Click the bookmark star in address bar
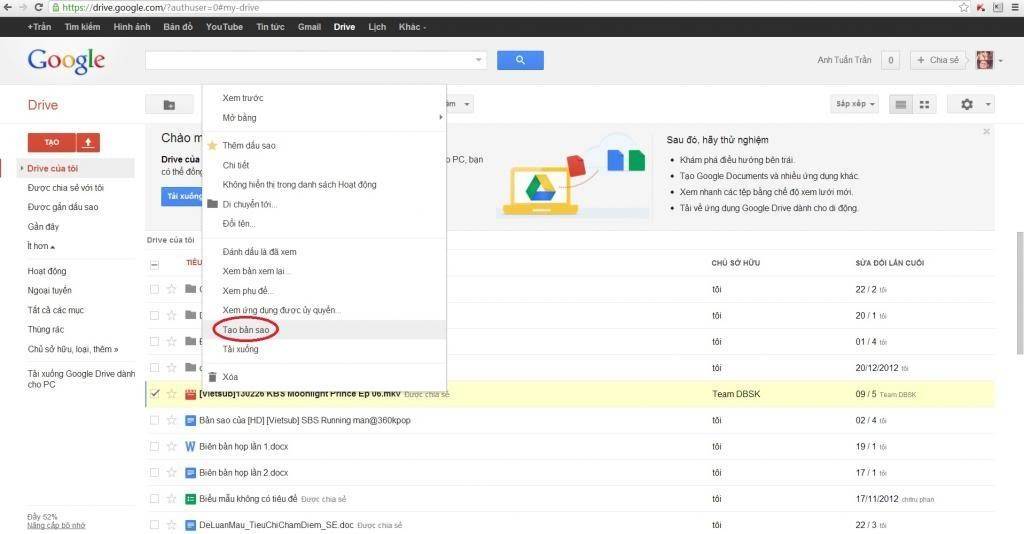Image resolution: width=1024 pixels, height=534 pixels. pyautogui.click(x=964, y=7)
